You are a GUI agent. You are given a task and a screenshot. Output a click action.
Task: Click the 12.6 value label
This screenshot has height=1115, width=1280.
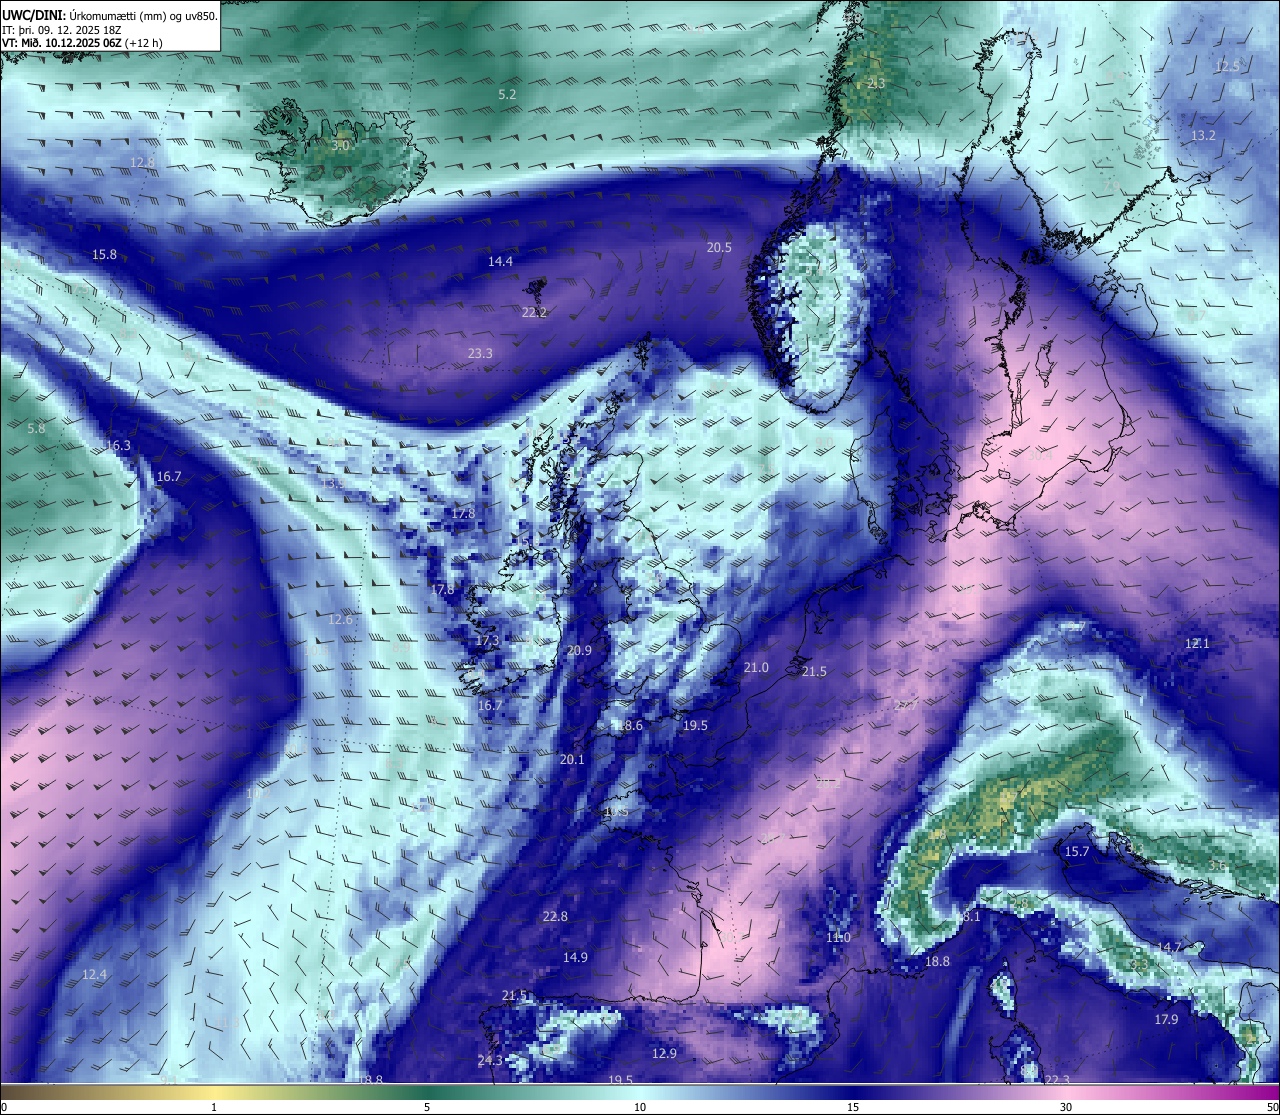340,620
